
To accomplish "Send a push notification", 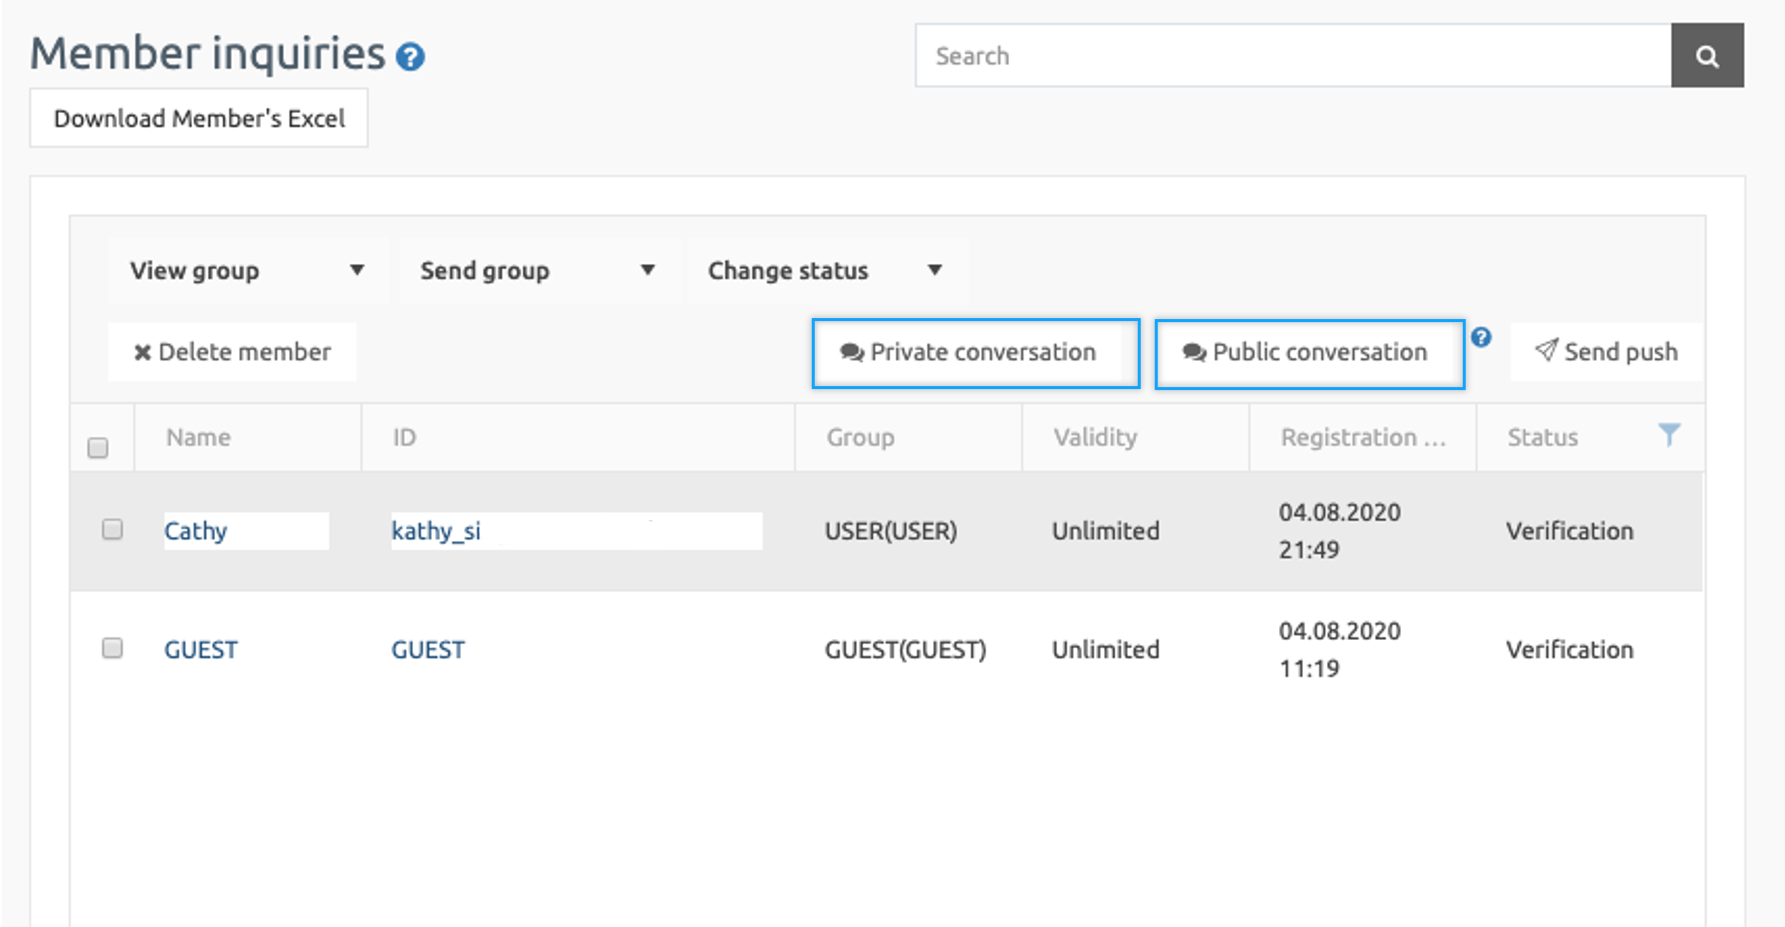I will (x=1606, y=352).
